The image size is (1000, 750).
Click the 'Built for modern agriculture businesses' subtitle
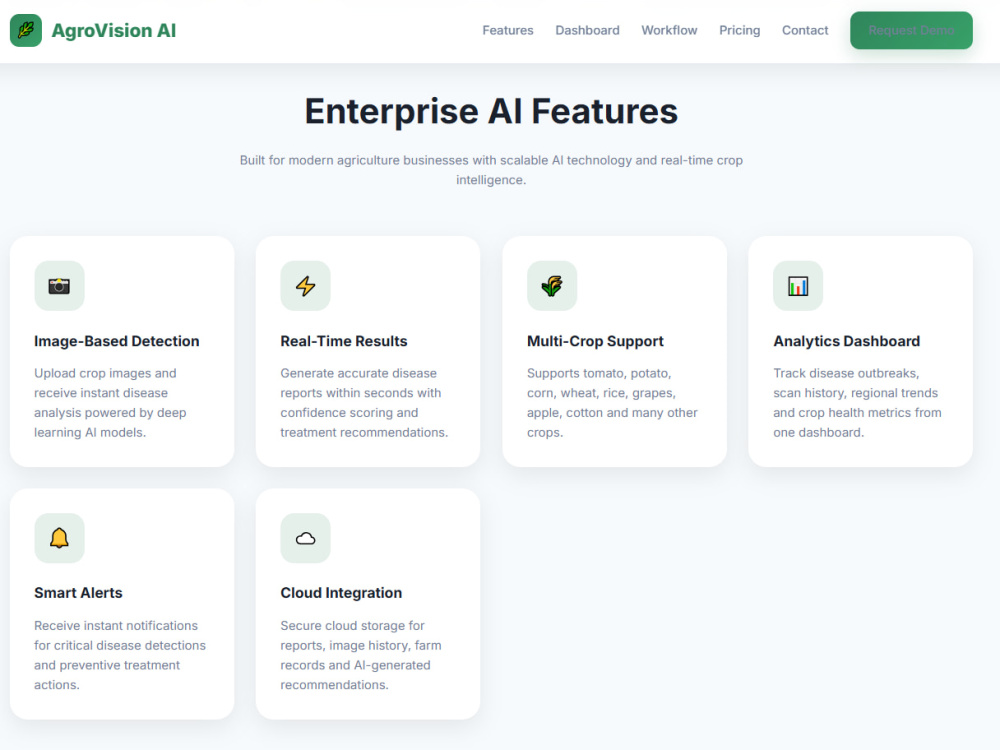[491, 170]
